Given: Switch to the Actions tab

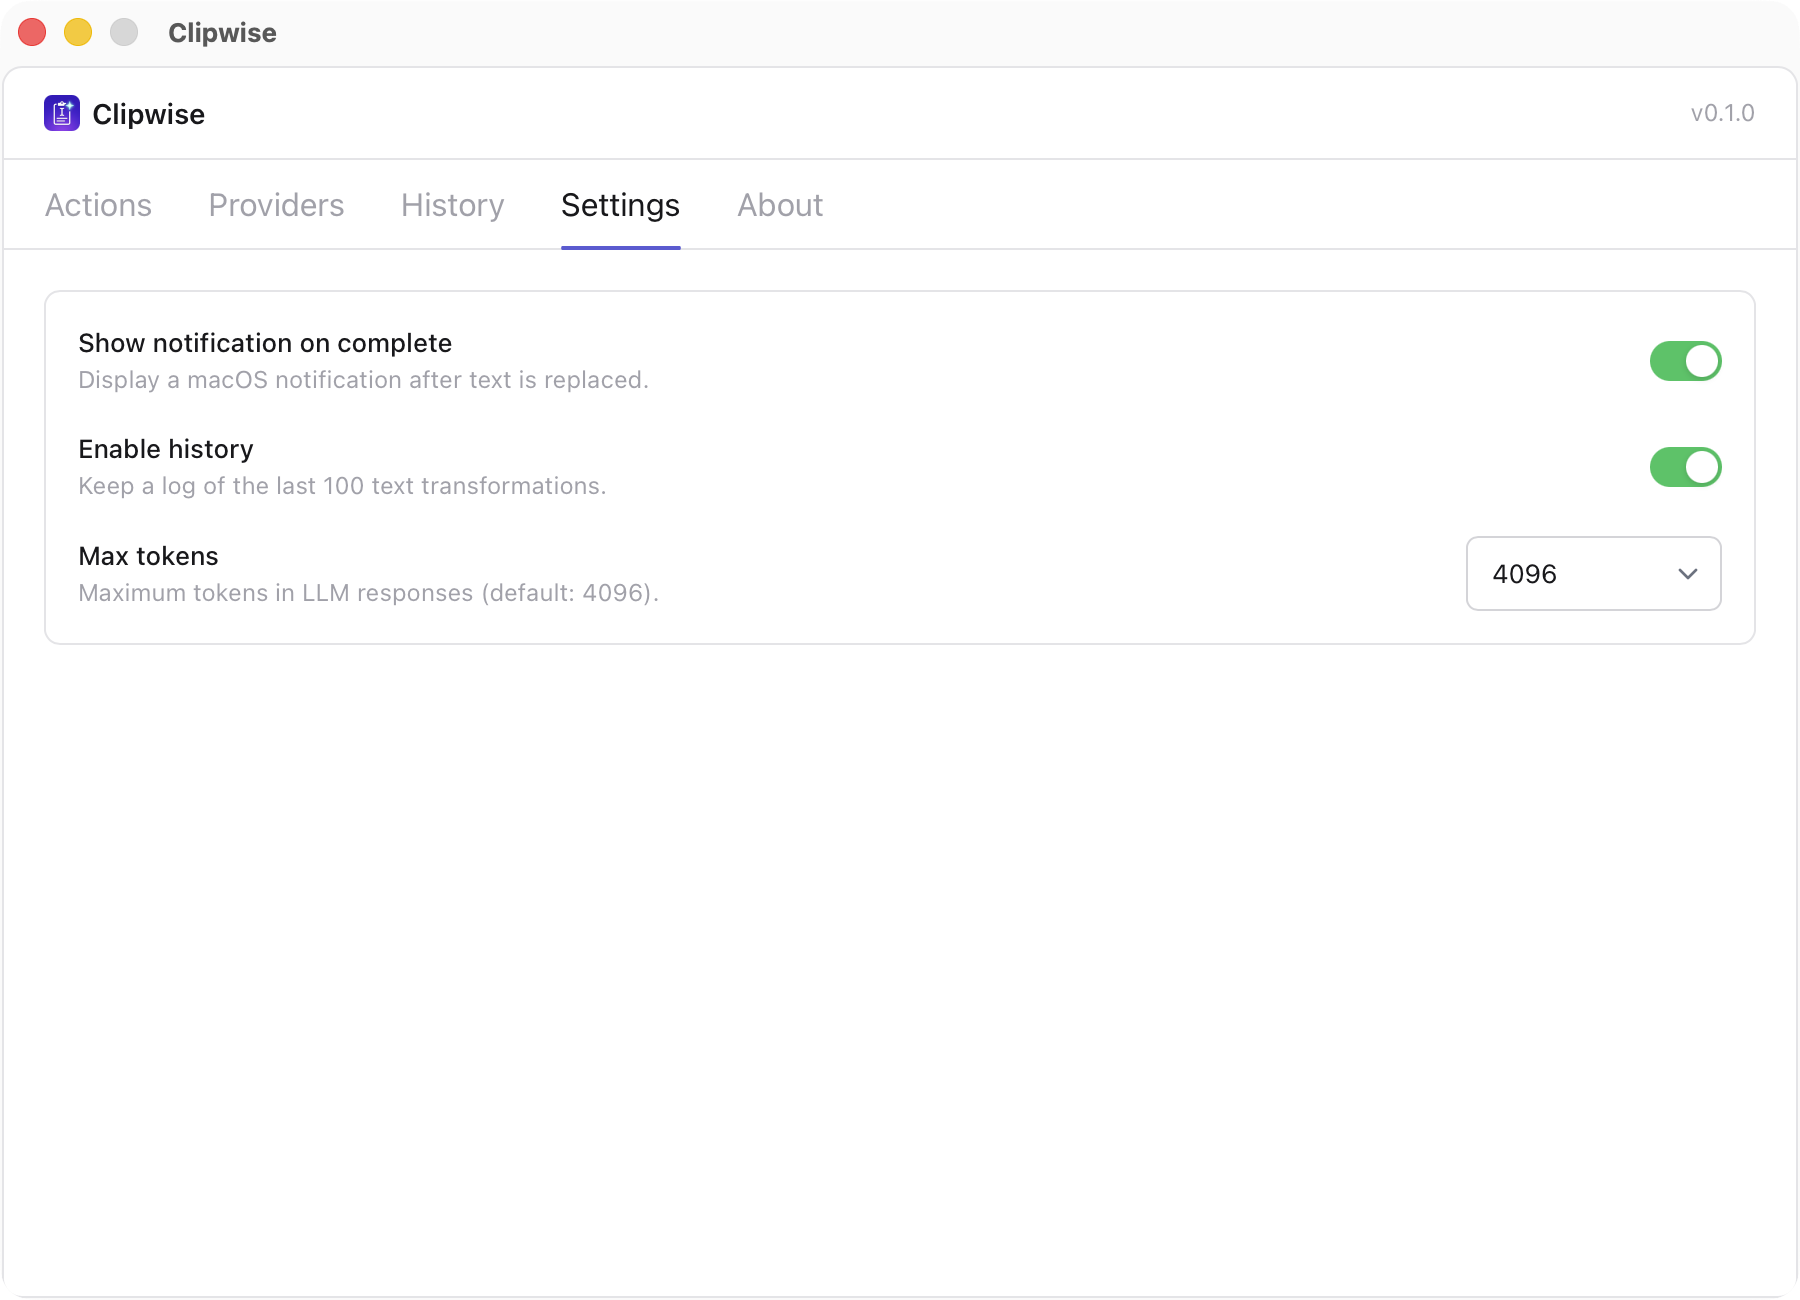Looking at the screenshot, I should 97,206.
